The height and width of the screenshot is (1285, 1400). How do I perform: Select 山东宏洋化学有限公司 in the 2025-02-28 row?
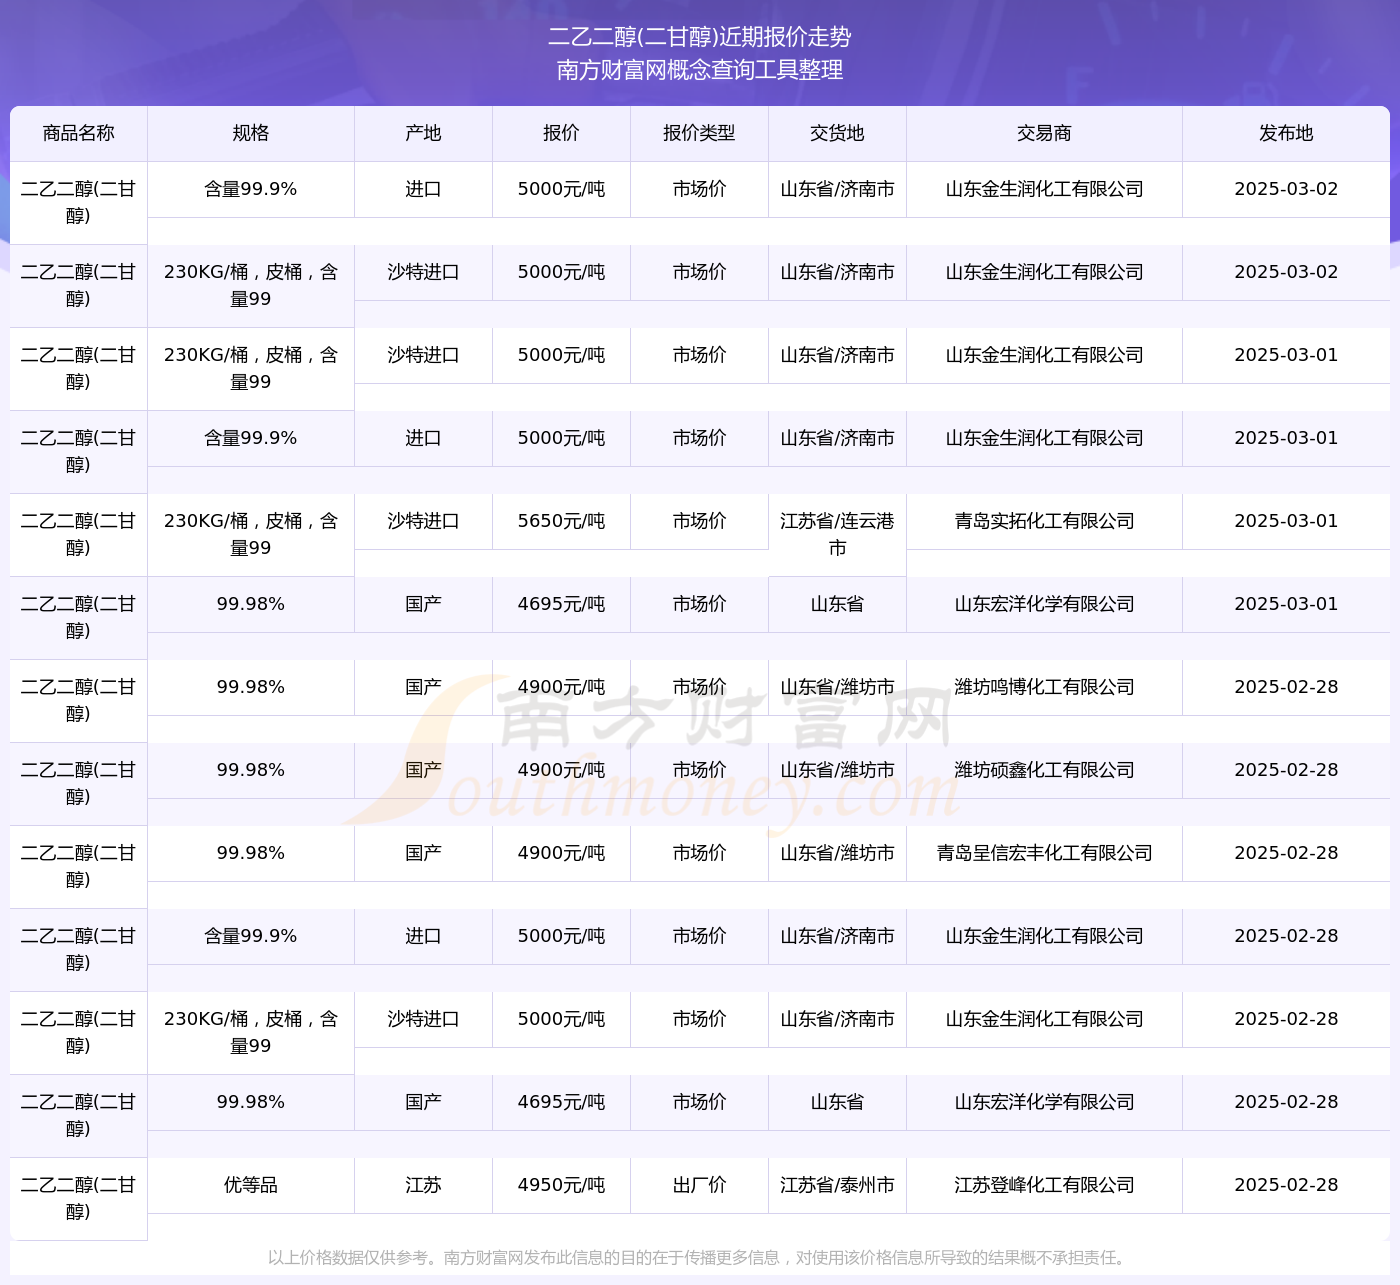[1044, 1102]
